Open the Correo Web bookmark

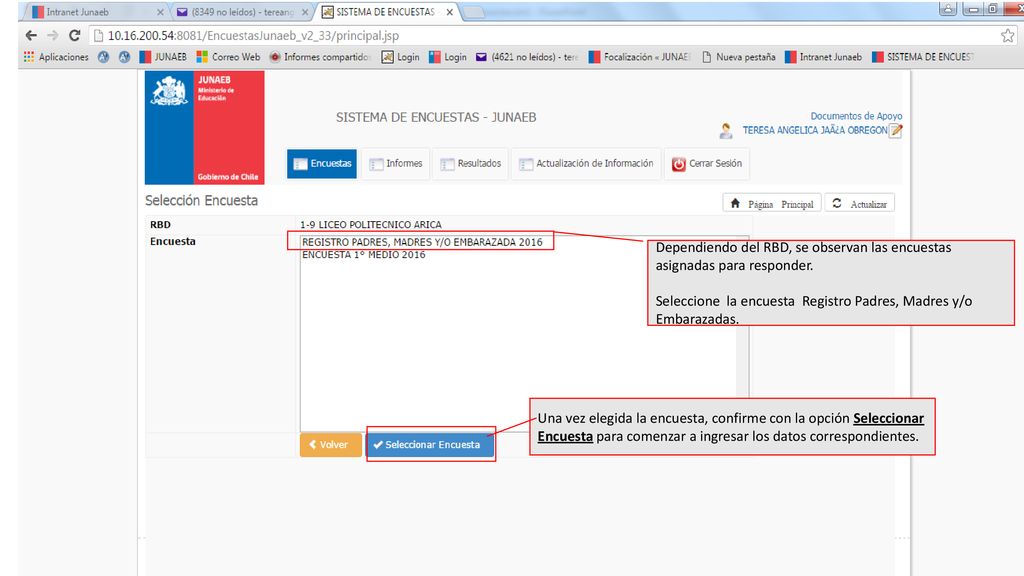point(229,57)
